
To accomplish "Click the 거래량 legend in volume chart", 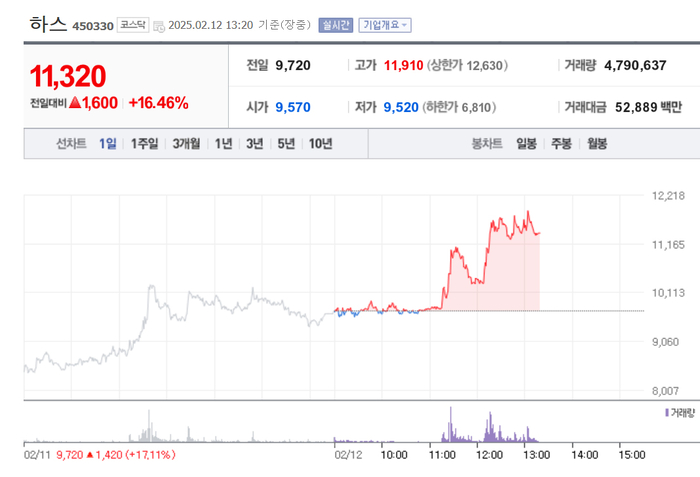I will (680, 413).
